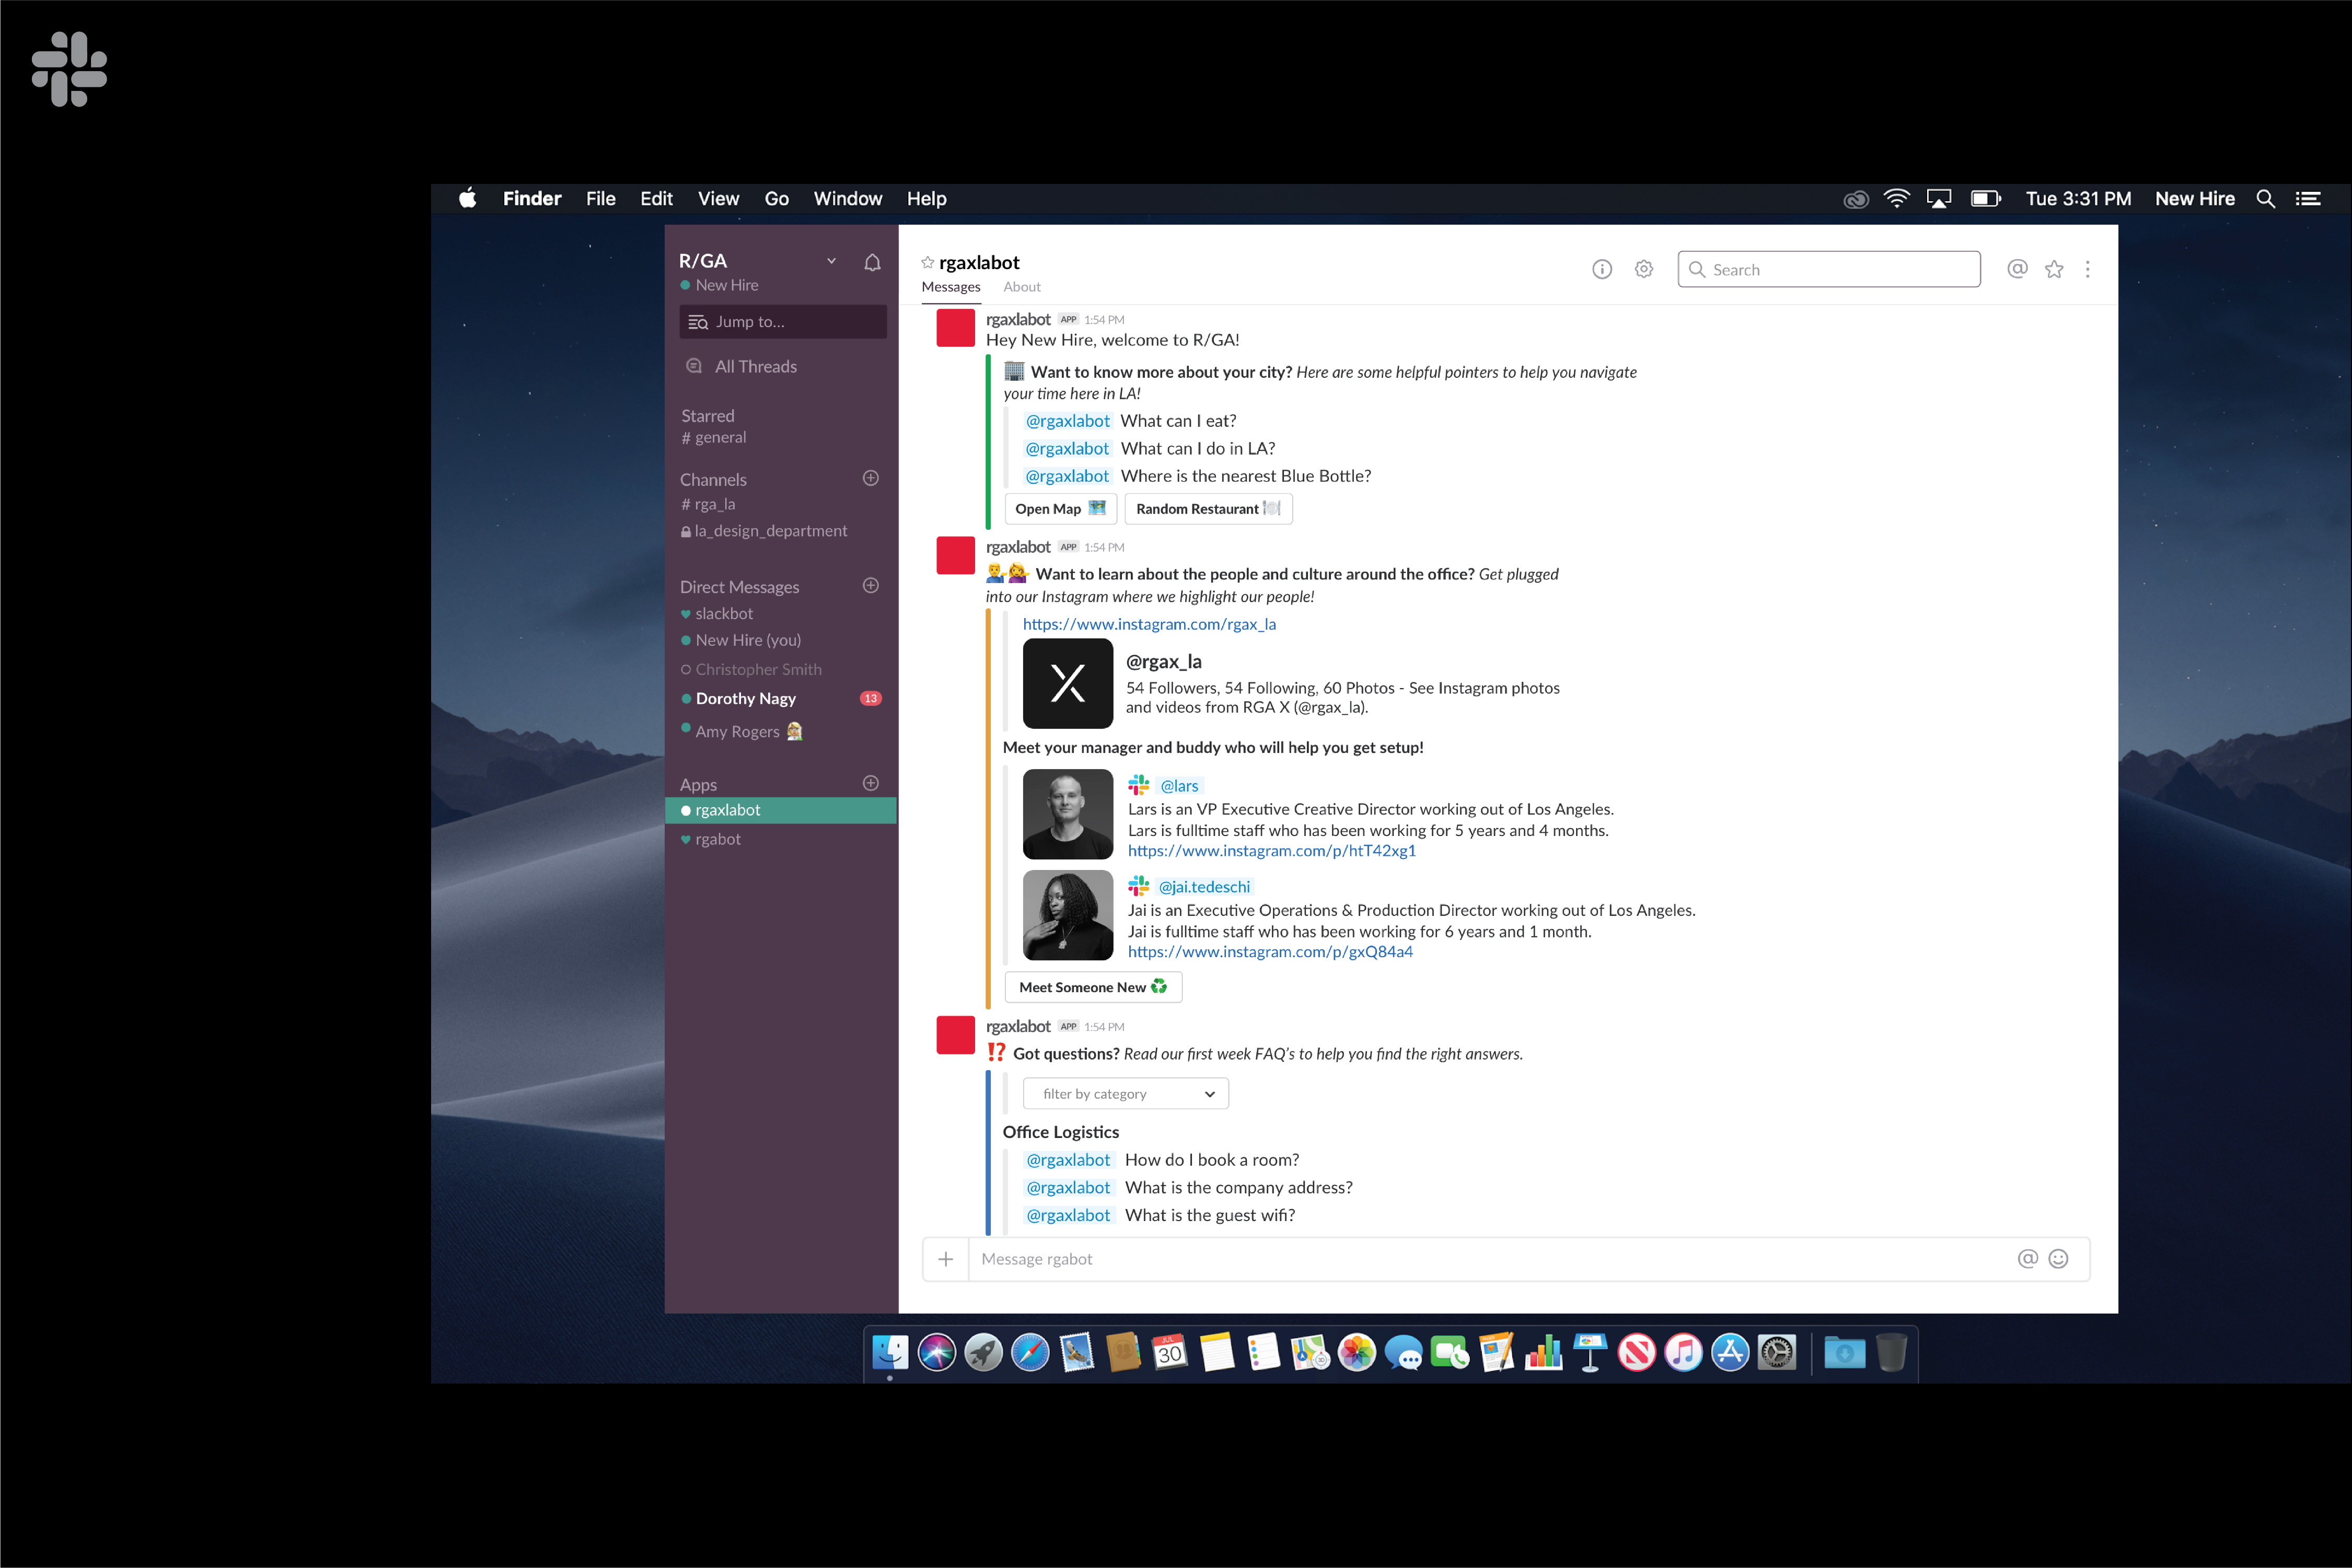The height and width of the screenshot is (1568, 2352).
Task: Open the Go menu
Action: (x=777, y=199)
